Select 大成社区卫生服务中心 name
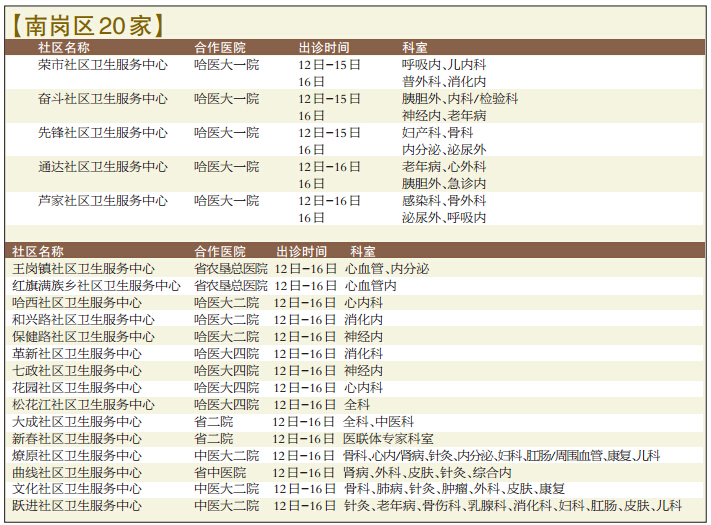The image size is (711, 525). [x=77, y=422]
